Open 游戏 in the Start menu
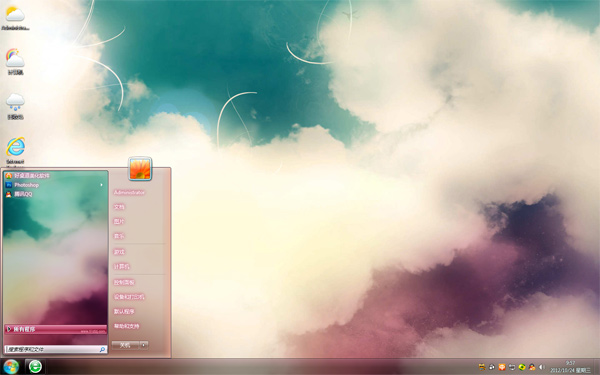 [x=119, y=252]
